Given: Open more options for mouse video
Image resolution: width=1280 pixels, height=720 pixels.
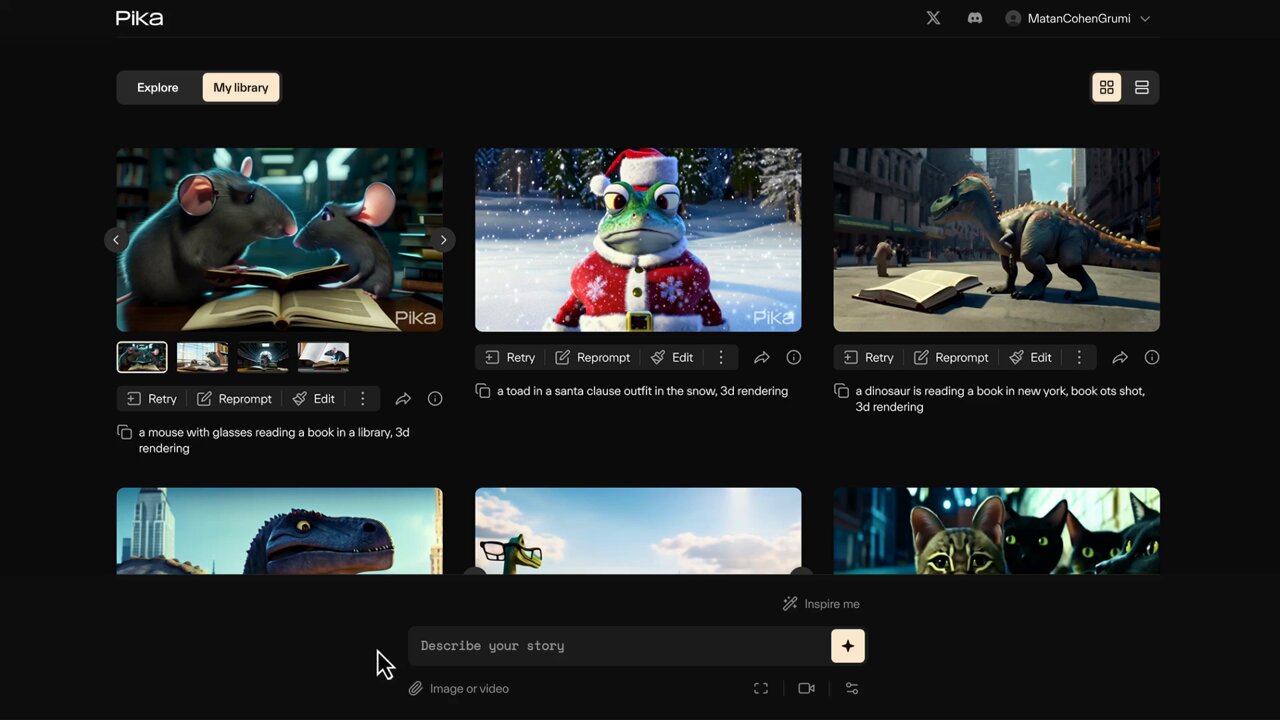Looking at the screenshot, I should pyautogui.click(x=362, y=398).
